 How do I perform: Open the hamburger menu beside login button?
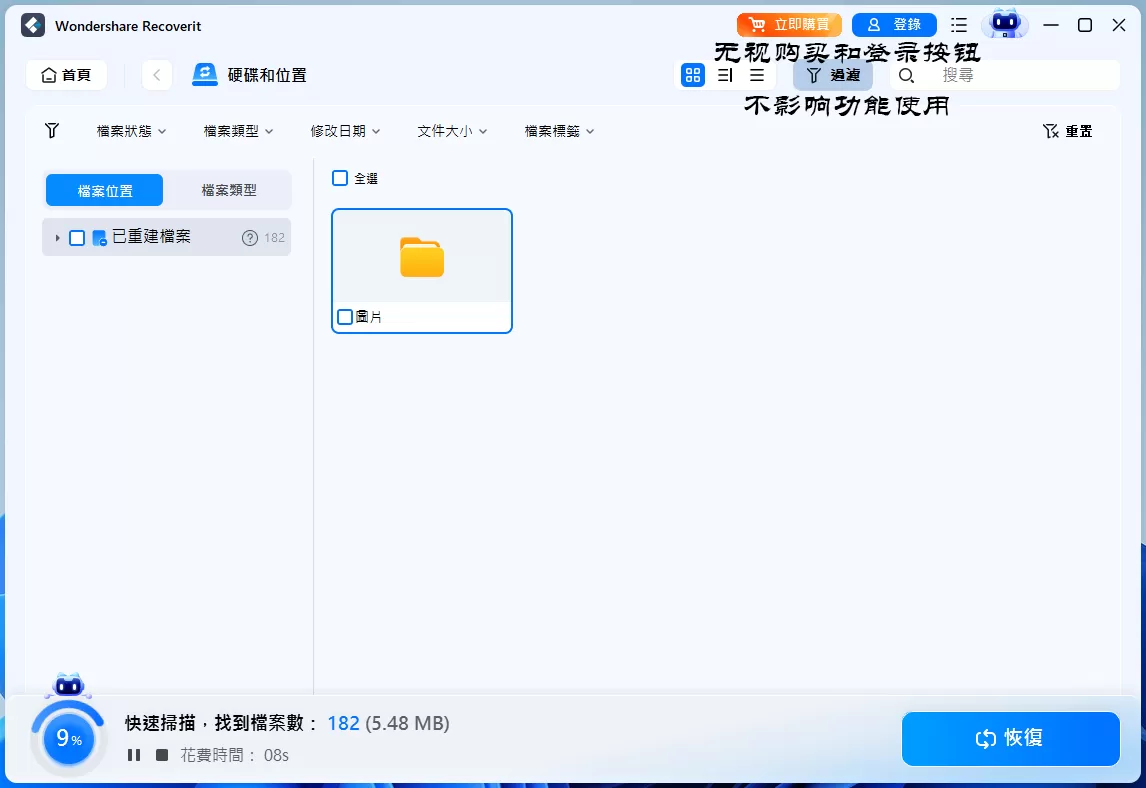coord(958,24)
